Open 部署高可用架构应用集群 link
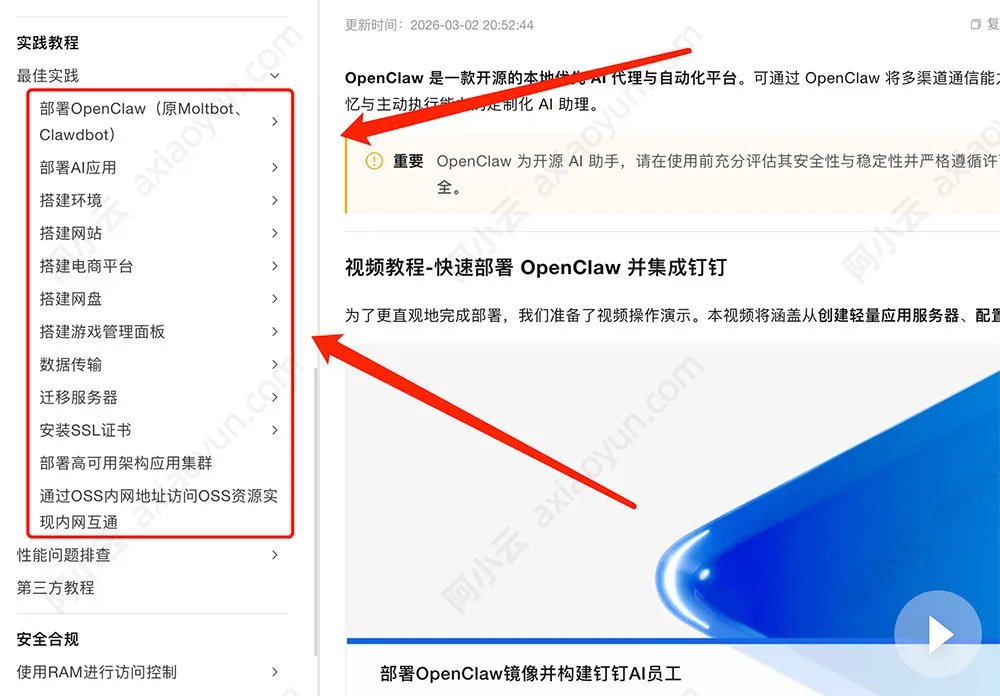1000x696 pixels. 126,463
